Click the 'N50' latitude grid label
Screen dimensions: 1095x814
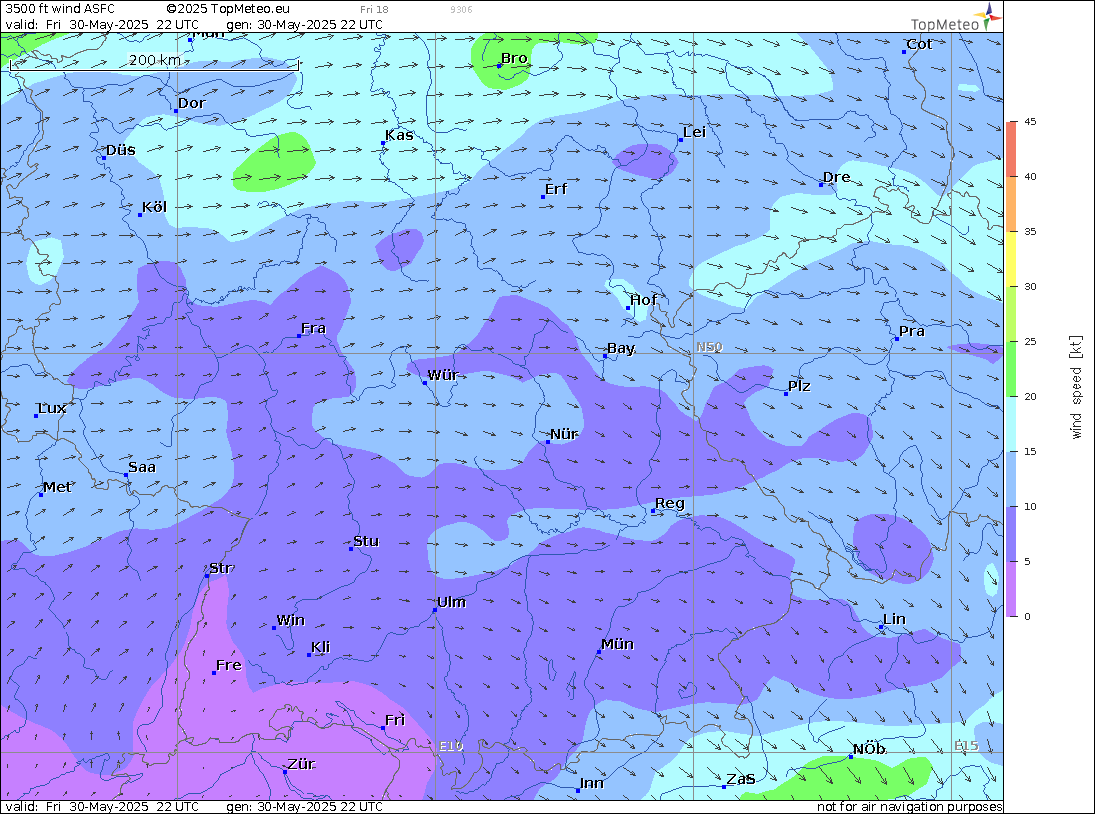[x=709, y=347]
